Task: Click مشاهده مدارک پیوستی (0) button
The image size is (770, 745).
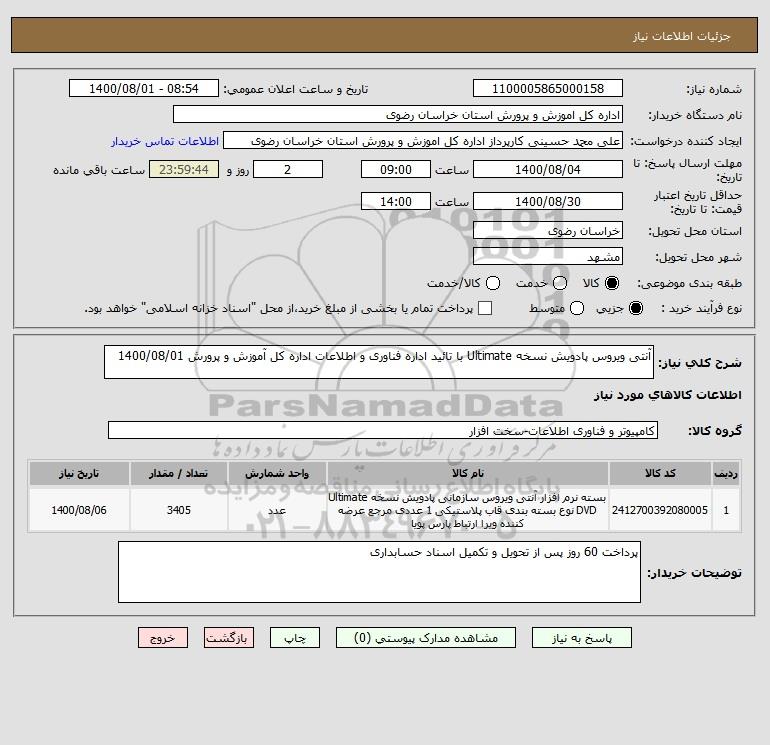Action: pos(426,637)
